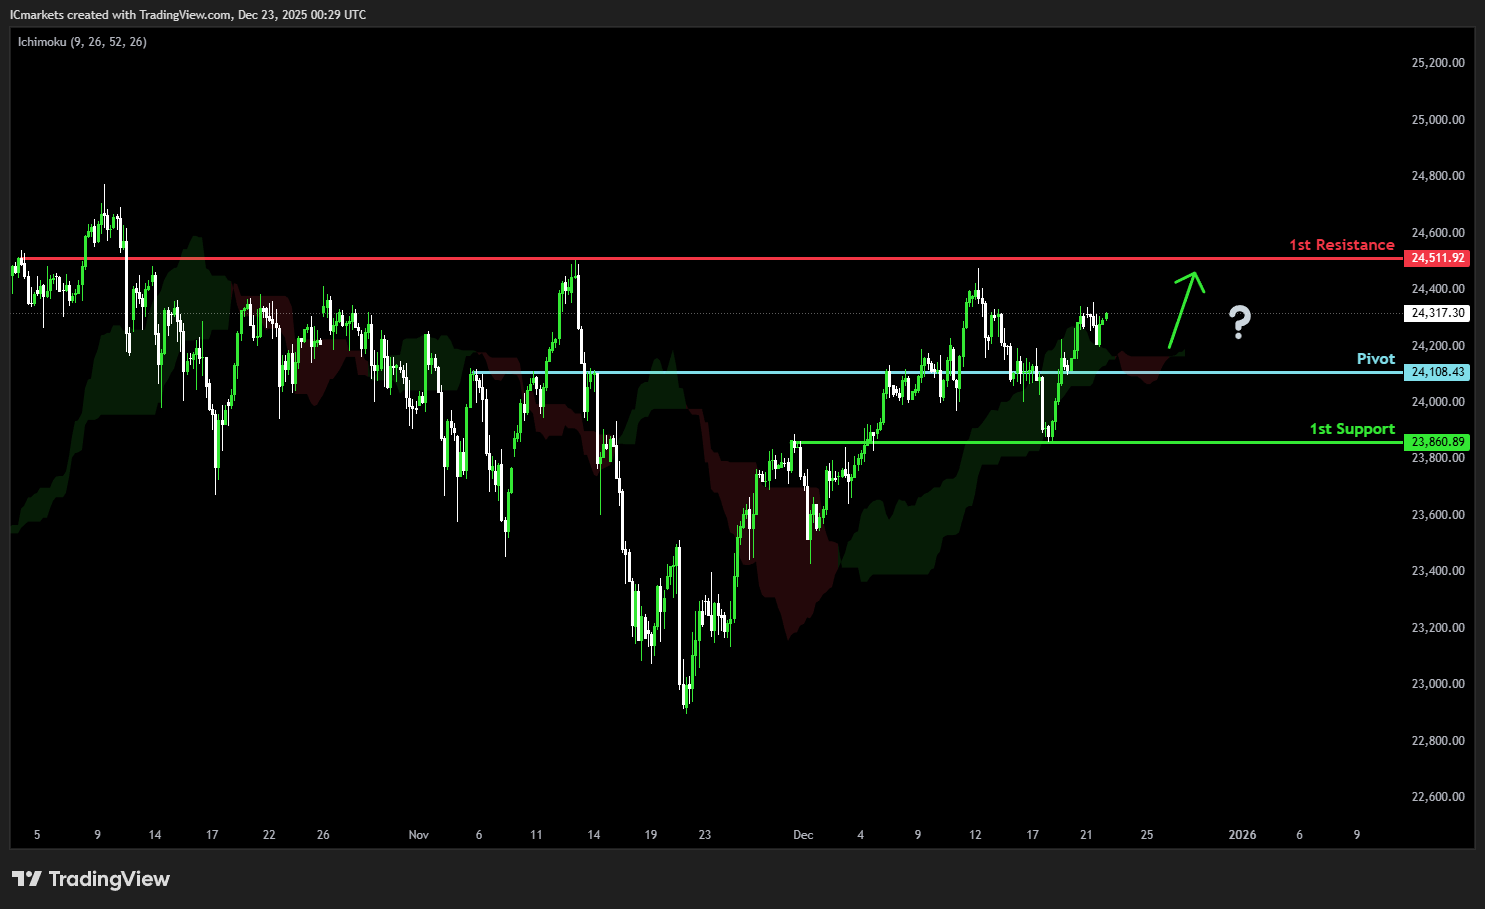Click the 'Nov' label on the date axis

tap(419, 835)
